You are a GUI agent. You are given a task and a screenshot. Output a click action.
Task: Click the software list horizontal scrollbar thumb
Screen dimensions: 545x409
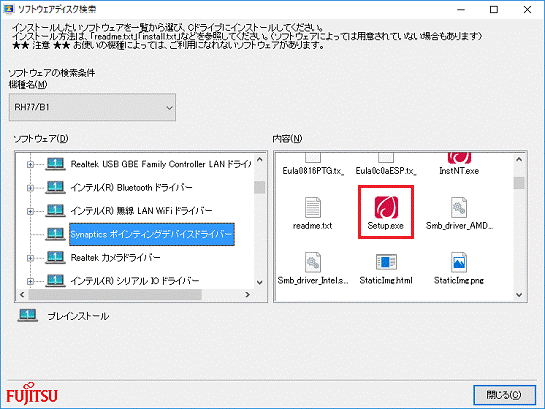(115, 295)
